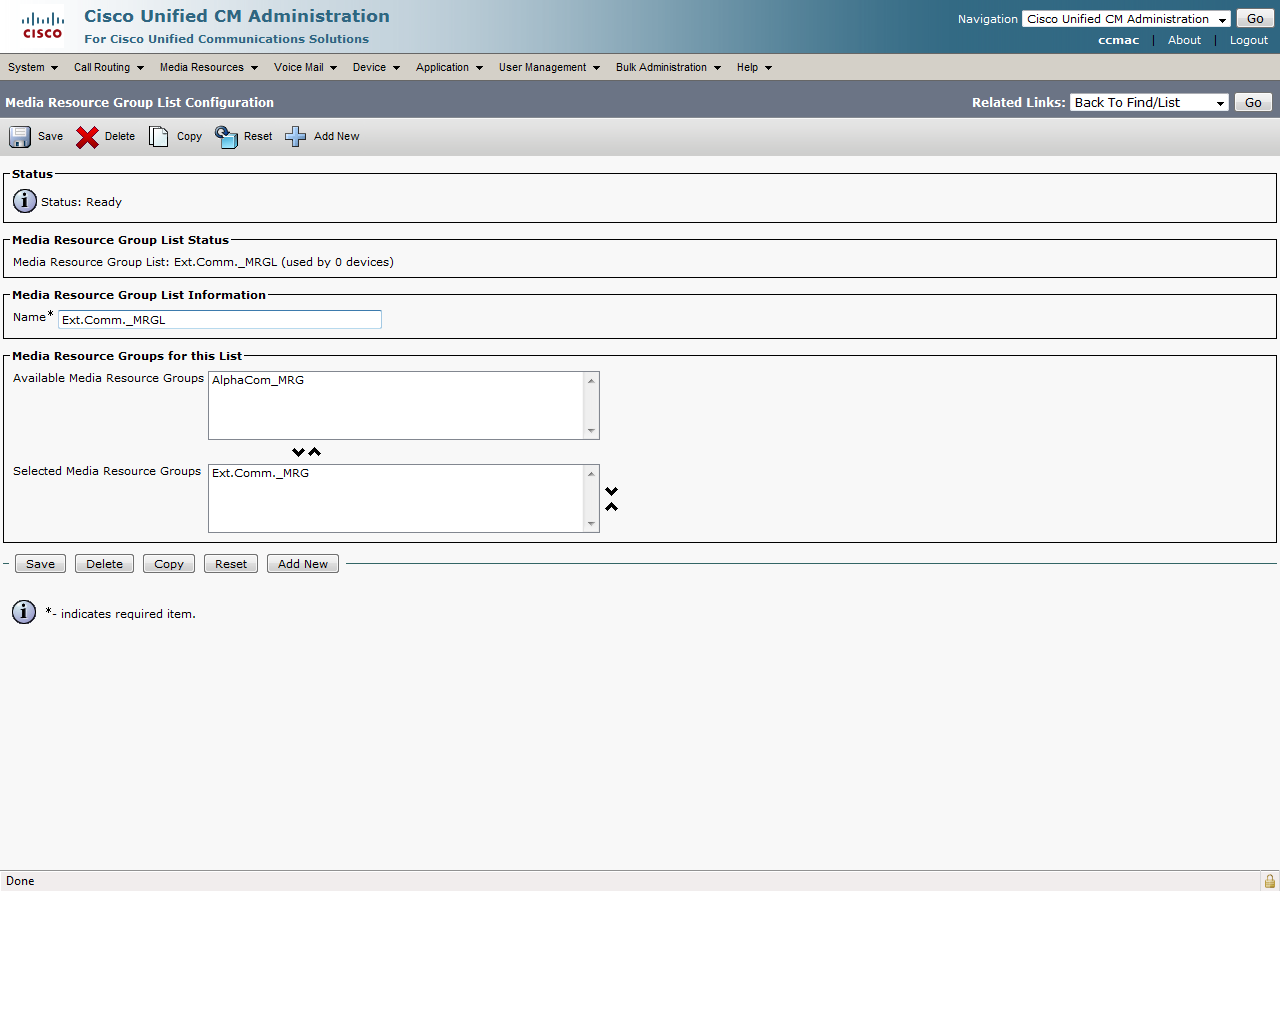
Task: Click the red X Delete icon
Action: click(88, 137)
